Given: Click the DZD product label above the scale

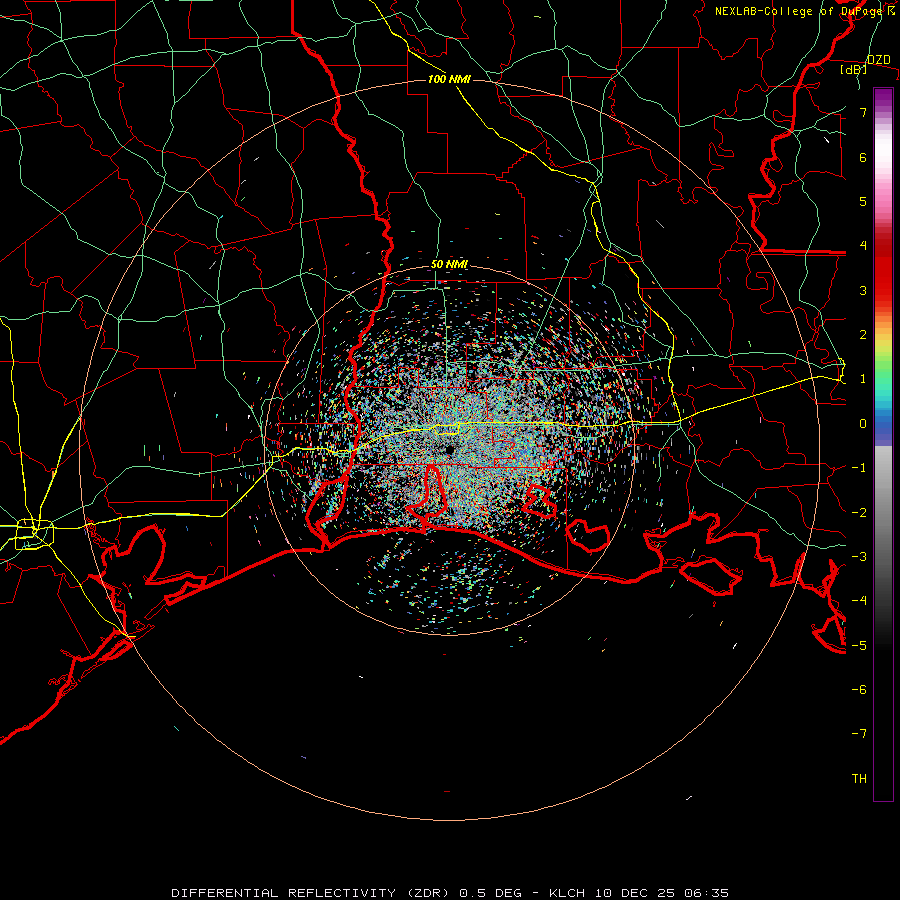Looking at the screenshot, I should (878, 60).
